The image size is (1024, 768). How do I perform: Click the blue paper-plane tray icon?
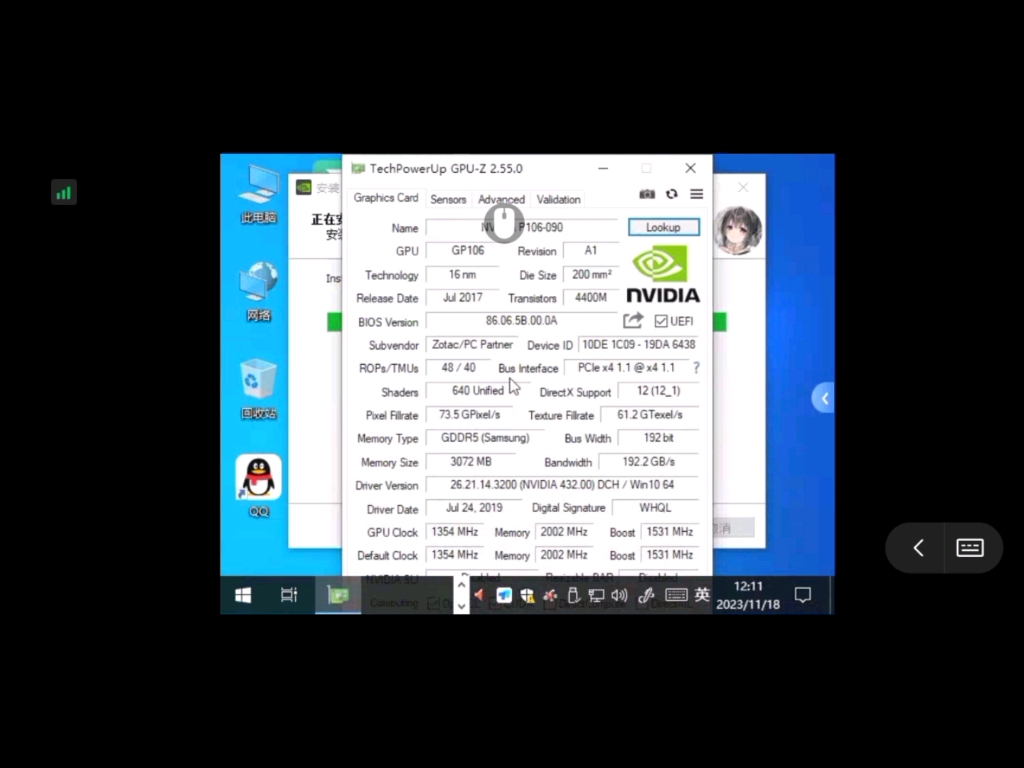click(x=504, y=595)
